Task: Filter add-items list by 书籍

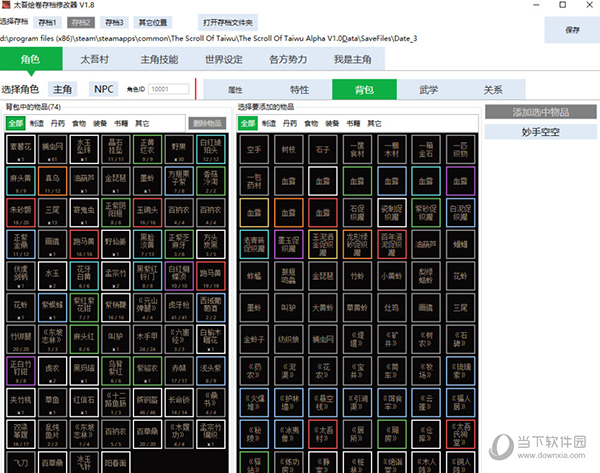Action: coord(353,123)
